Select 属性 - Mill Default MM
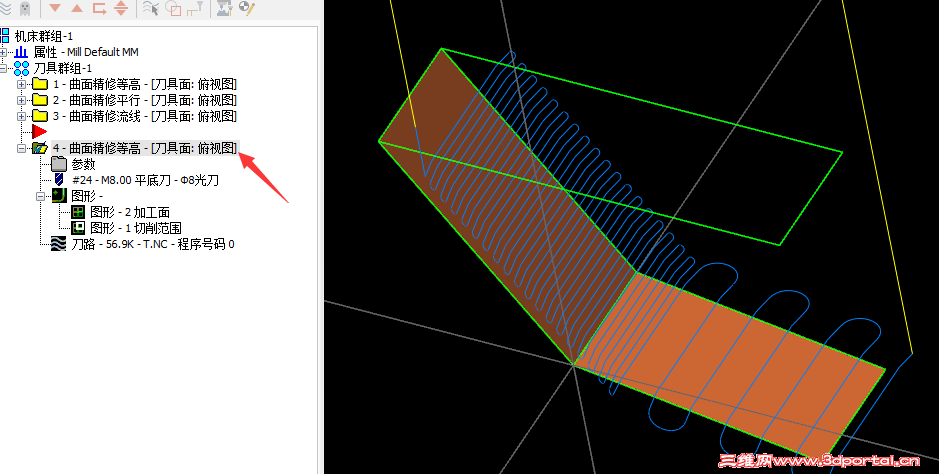Image resolution: width=939 pixels, height=474 pixels. [86, 52]
